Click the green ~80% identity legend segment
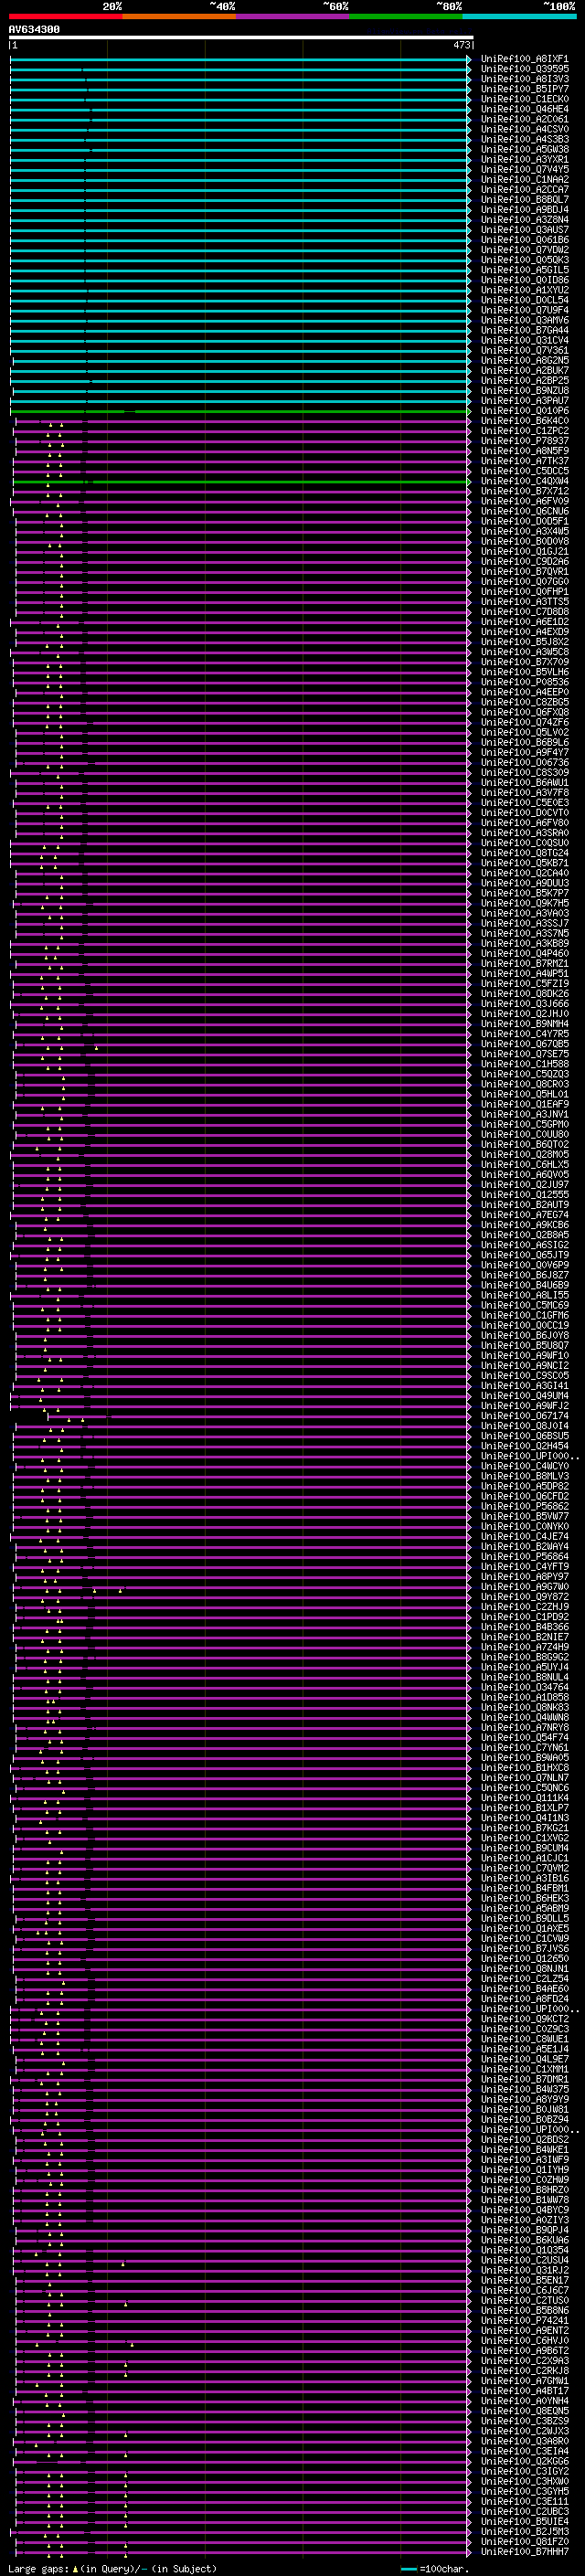 pyautogui.click(x=406, y=16)
